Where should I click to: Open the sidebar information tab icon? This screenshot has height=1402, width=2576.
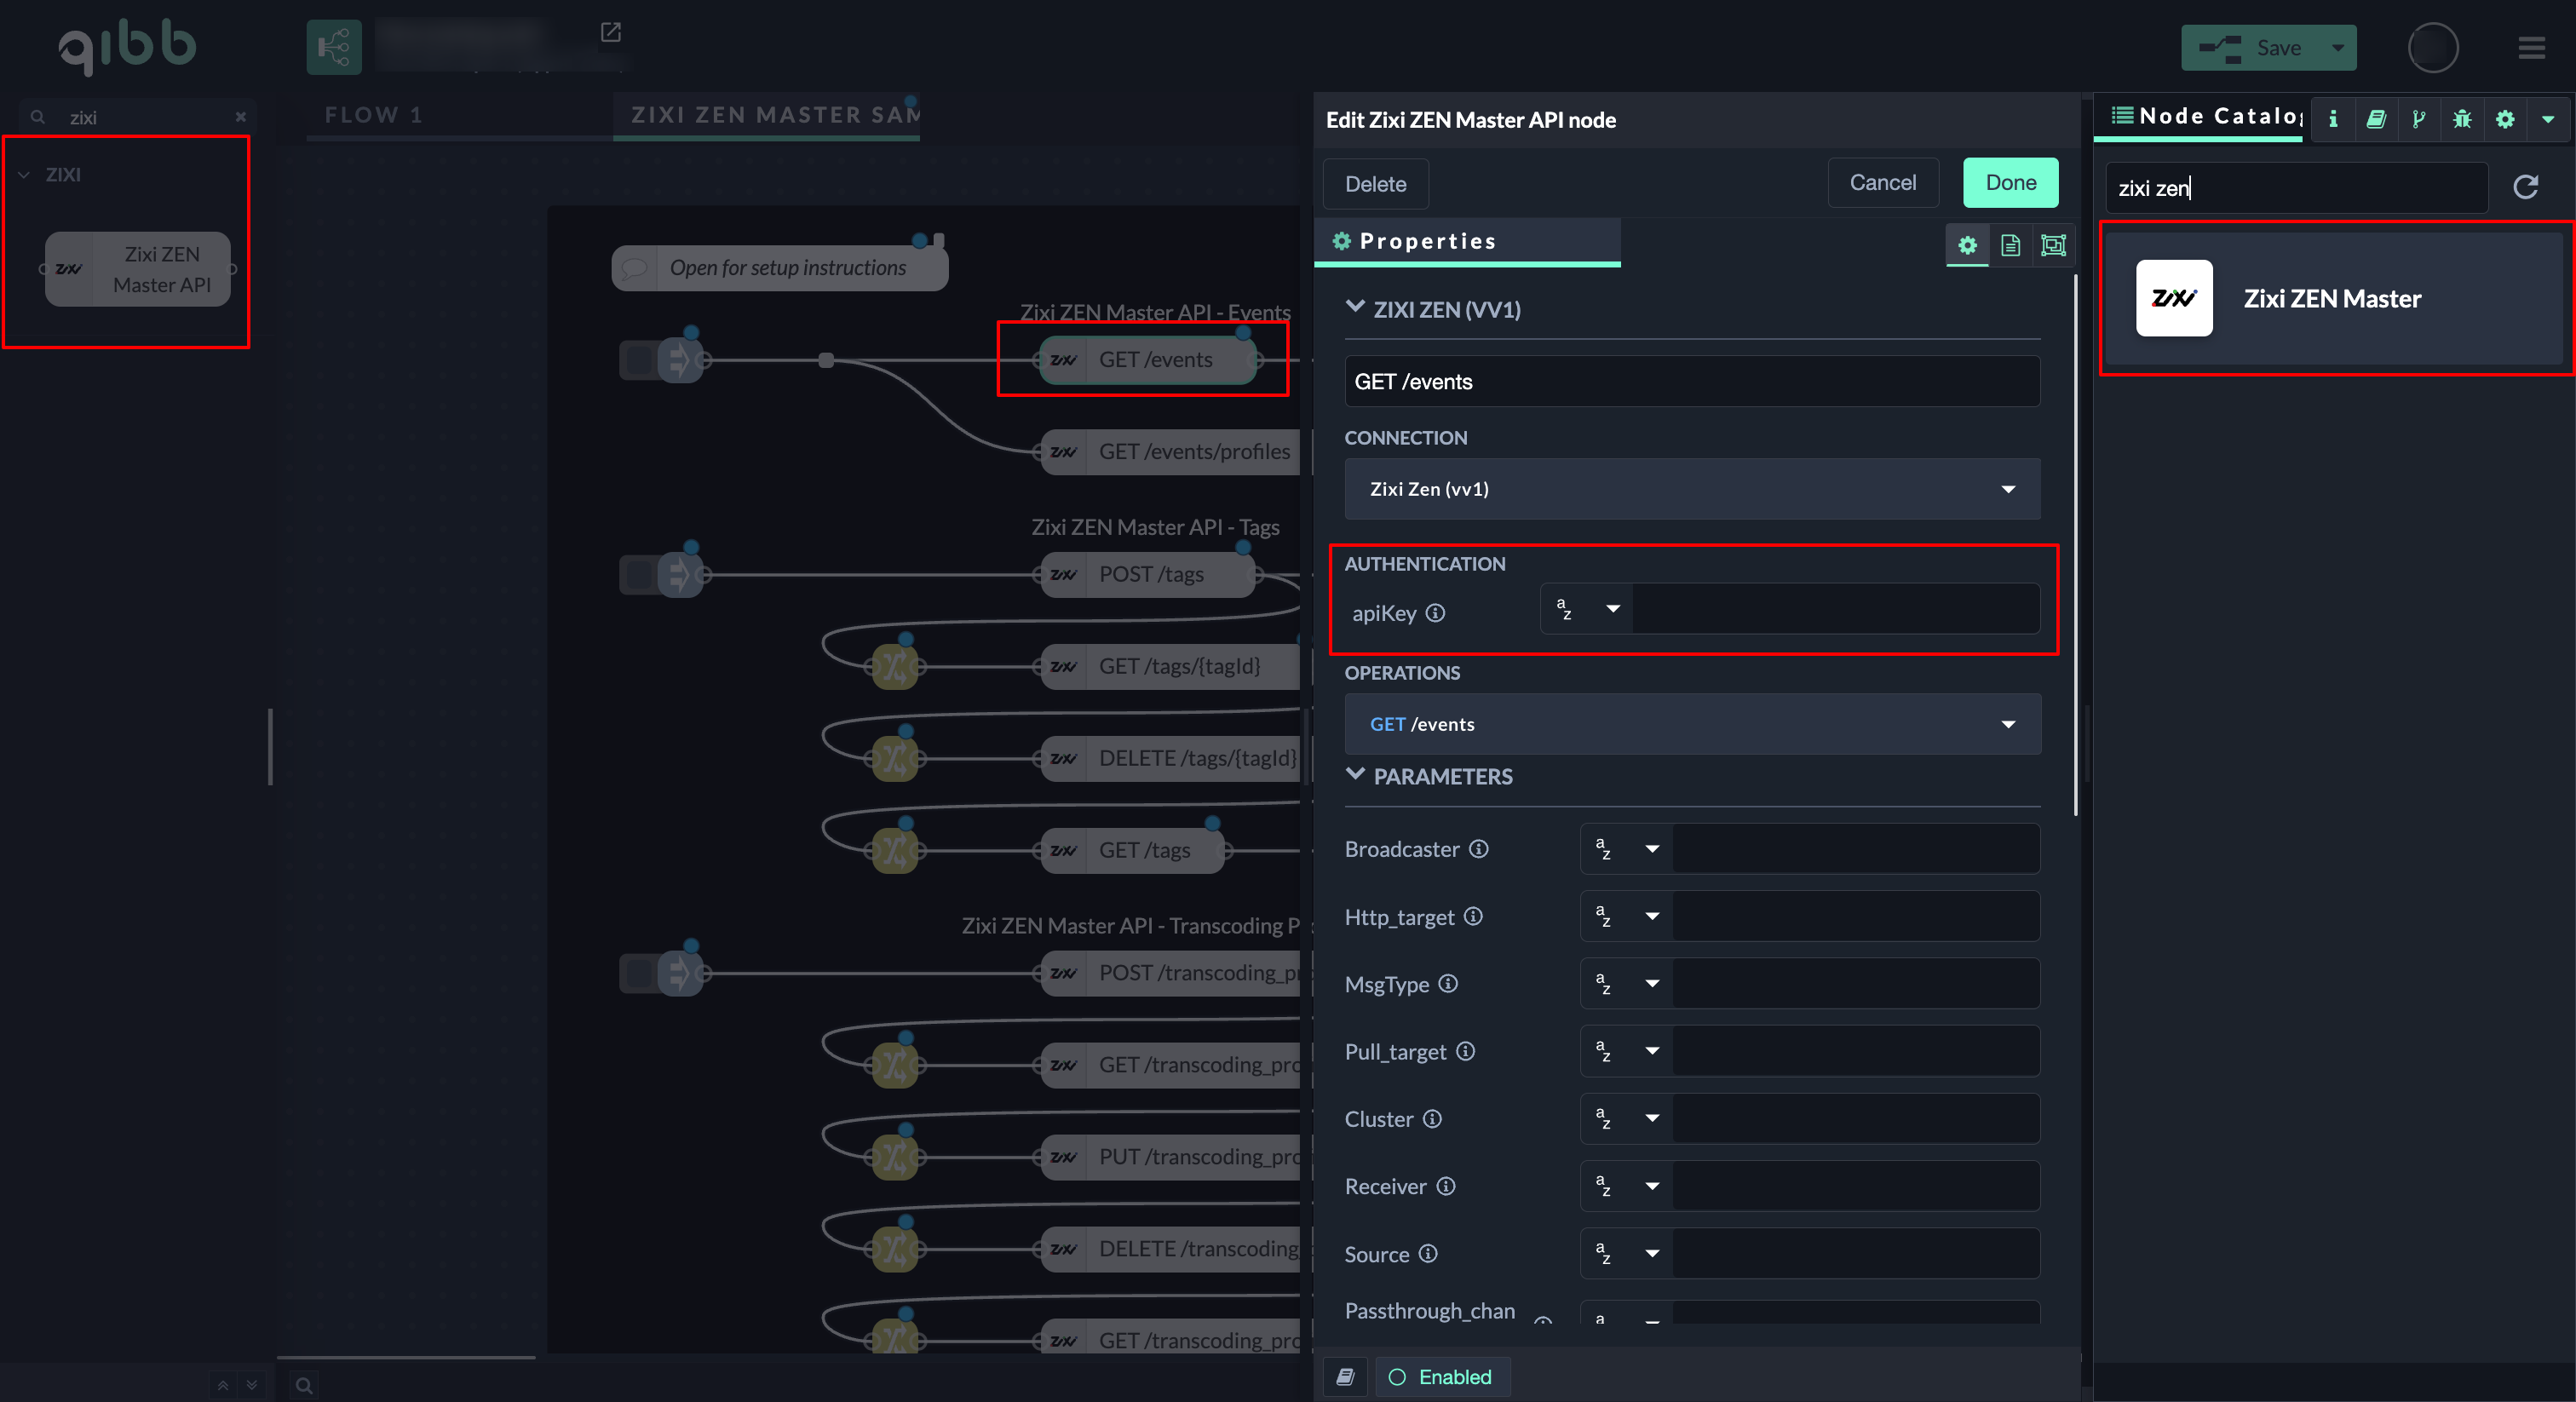(2333, 119)
